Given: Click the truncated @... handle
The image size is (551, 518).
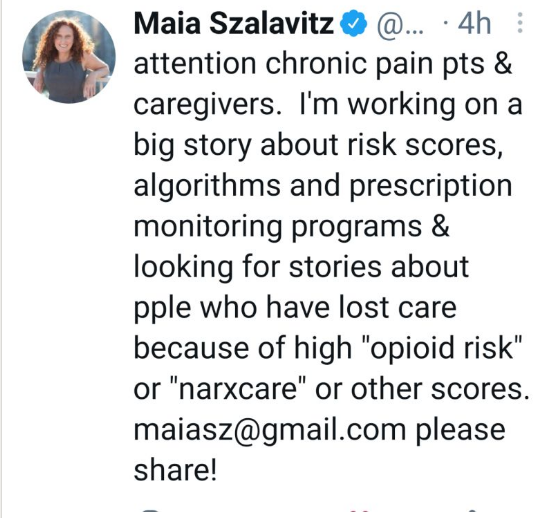Looking at the screenshot, I should click(400, 24).
